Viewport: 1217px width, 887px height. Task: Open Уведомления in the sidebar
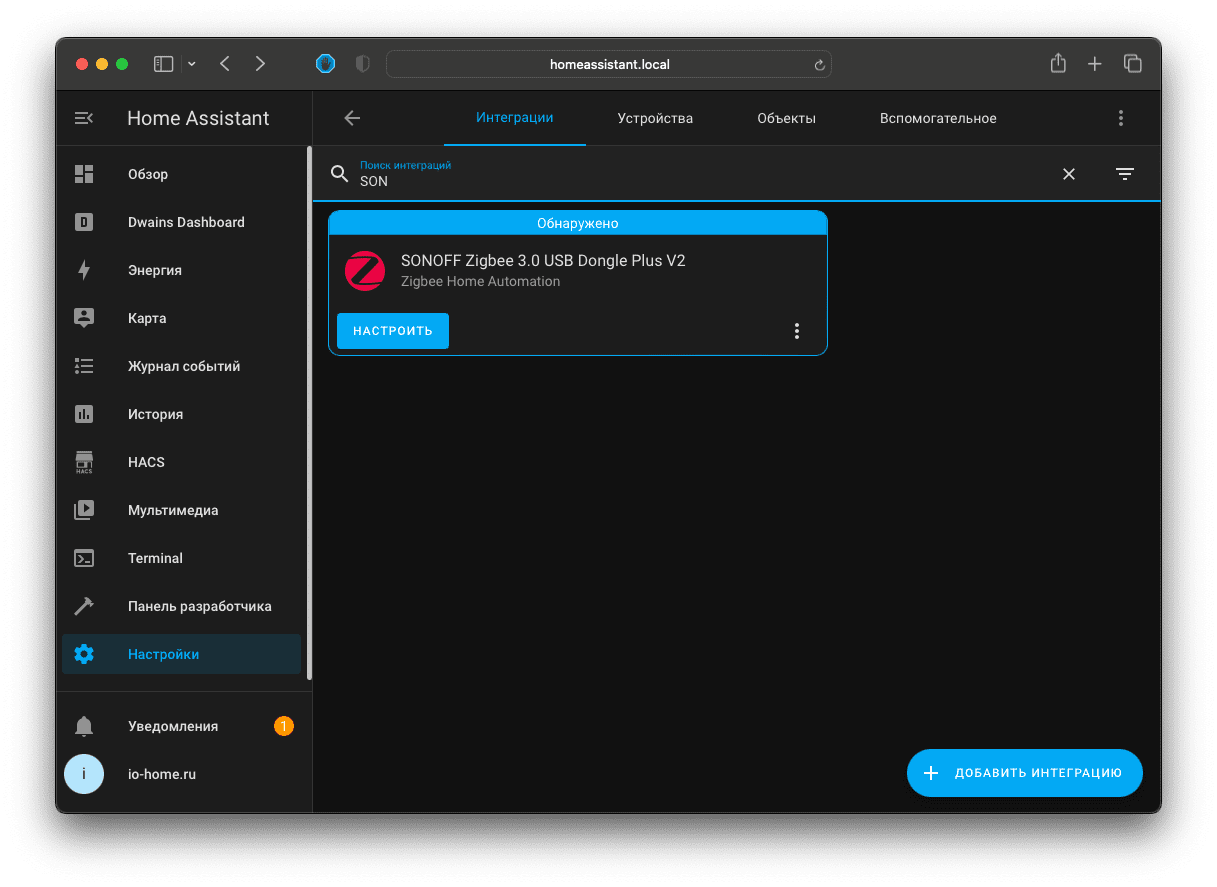[181, 726]
